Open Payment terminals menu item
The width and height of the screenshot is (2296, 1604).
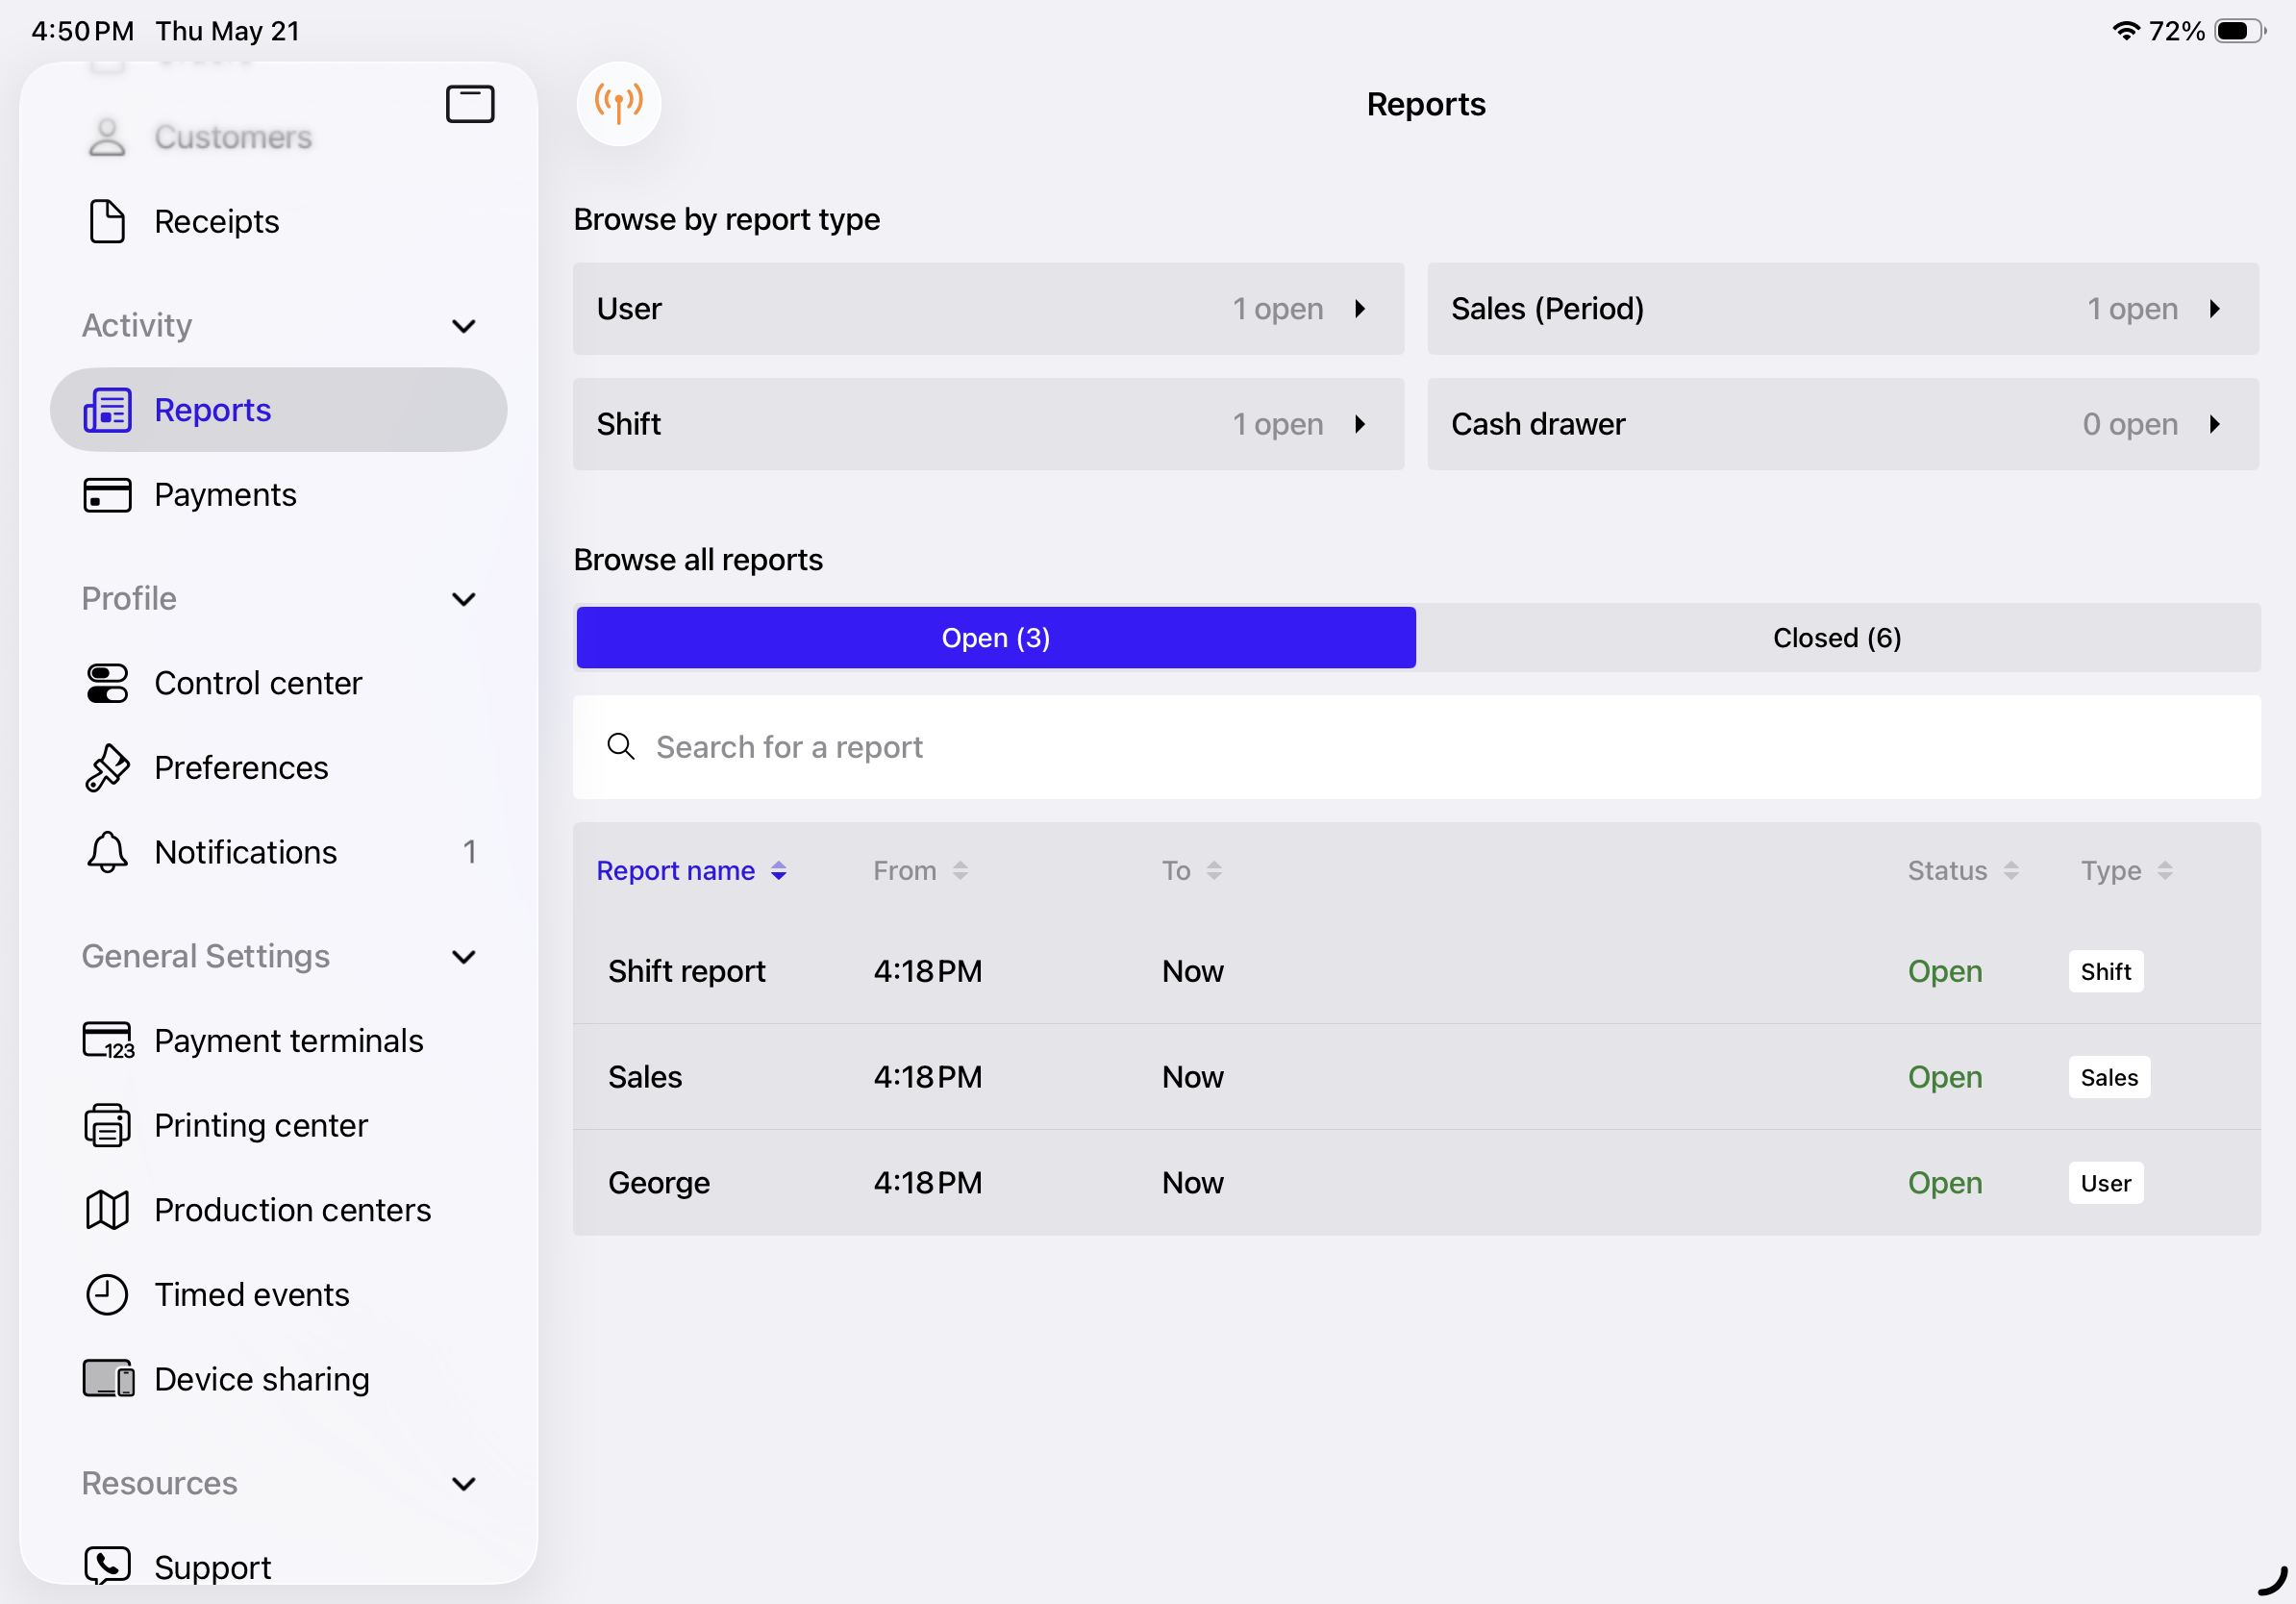tap(278, 1041)
